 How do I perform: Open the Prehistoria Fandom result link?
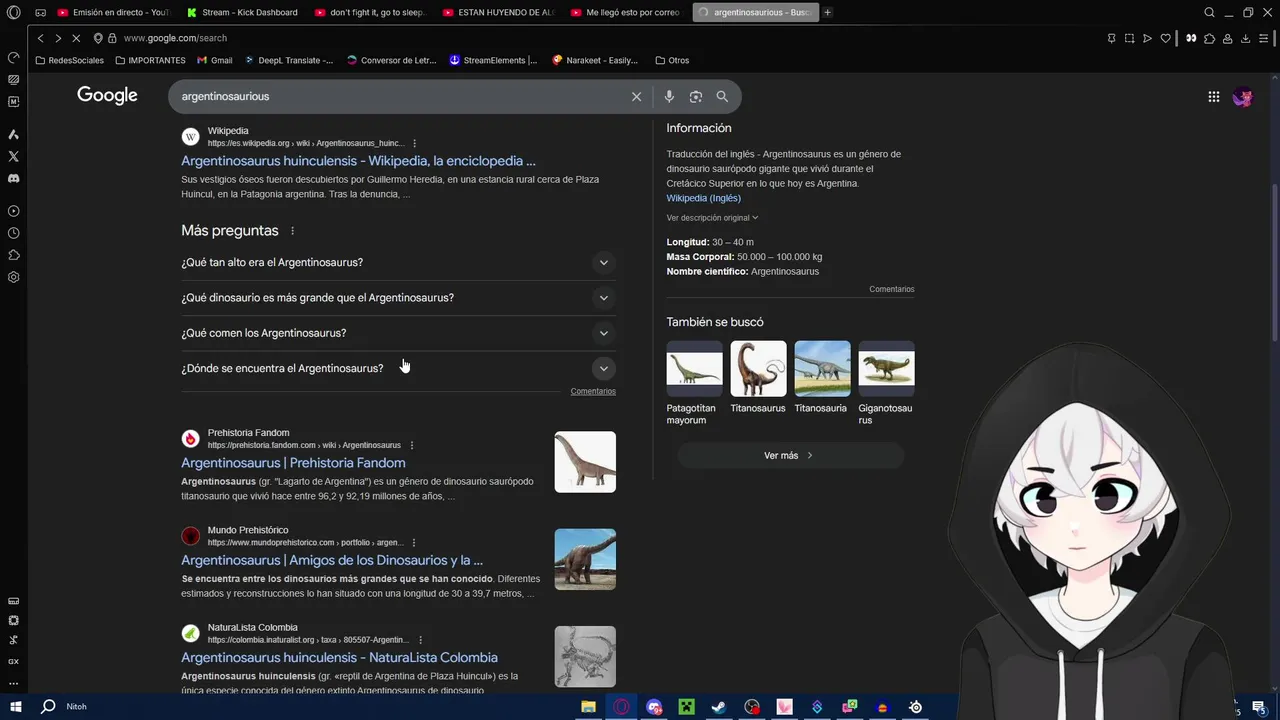tap(293, 463)
